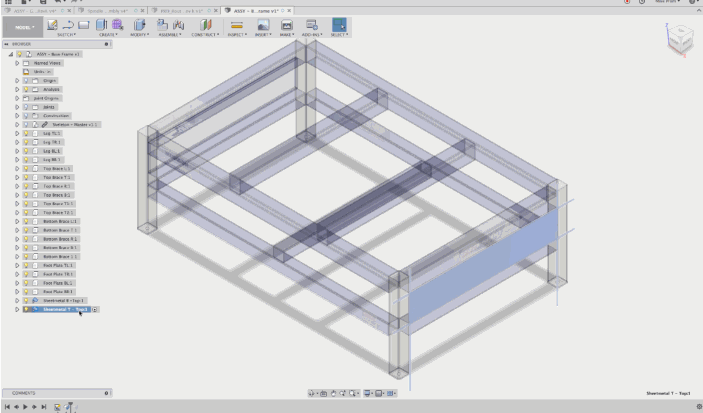This screenshot has height=413, width=703.
Task: Open the MAKE menu
Action: pos(286,35)
